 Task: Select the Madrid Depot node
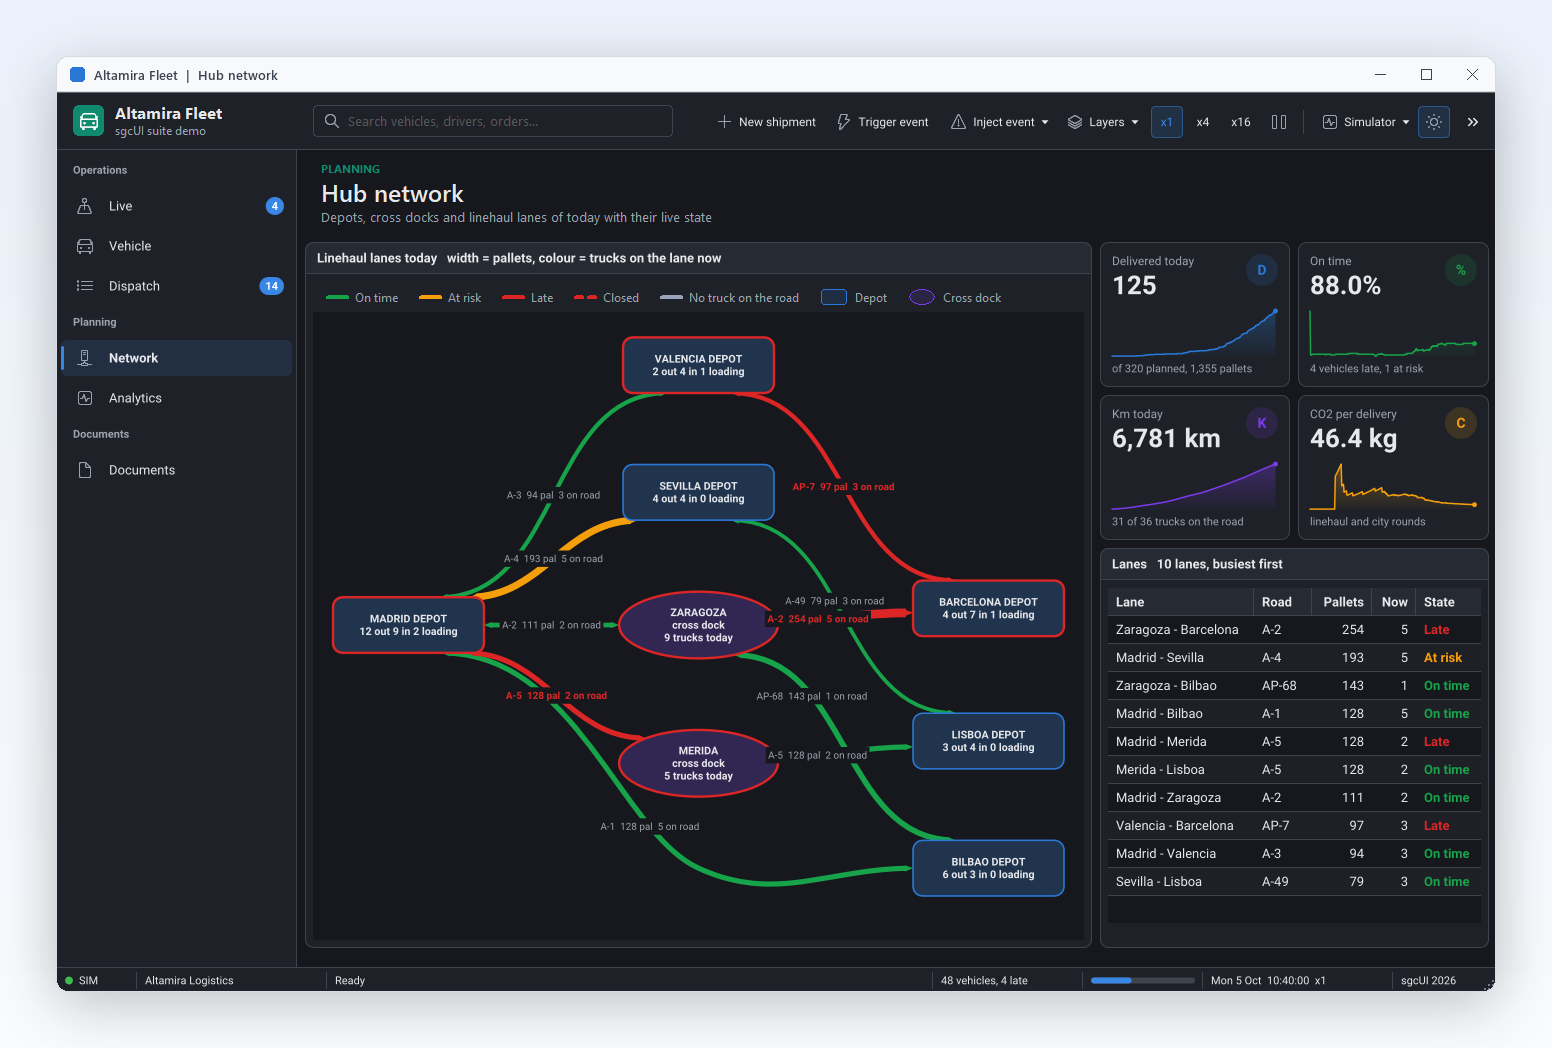408,625
